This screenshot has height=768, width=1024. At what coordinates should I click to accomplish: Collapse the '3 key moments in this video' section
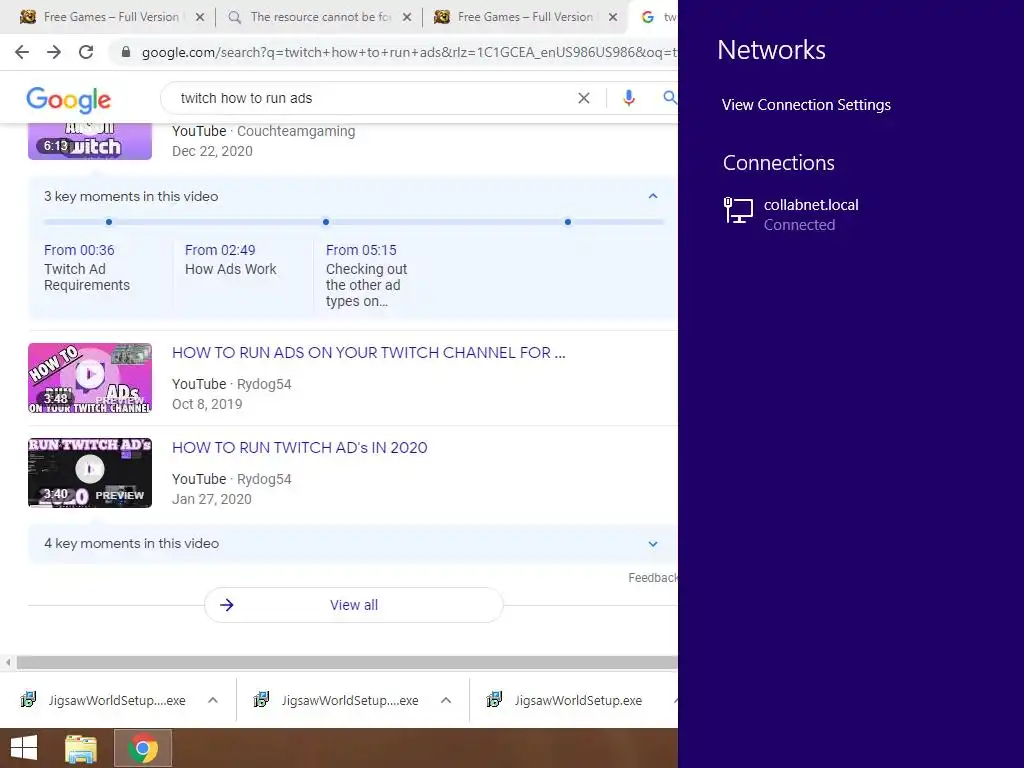click(x=652, y=196)
